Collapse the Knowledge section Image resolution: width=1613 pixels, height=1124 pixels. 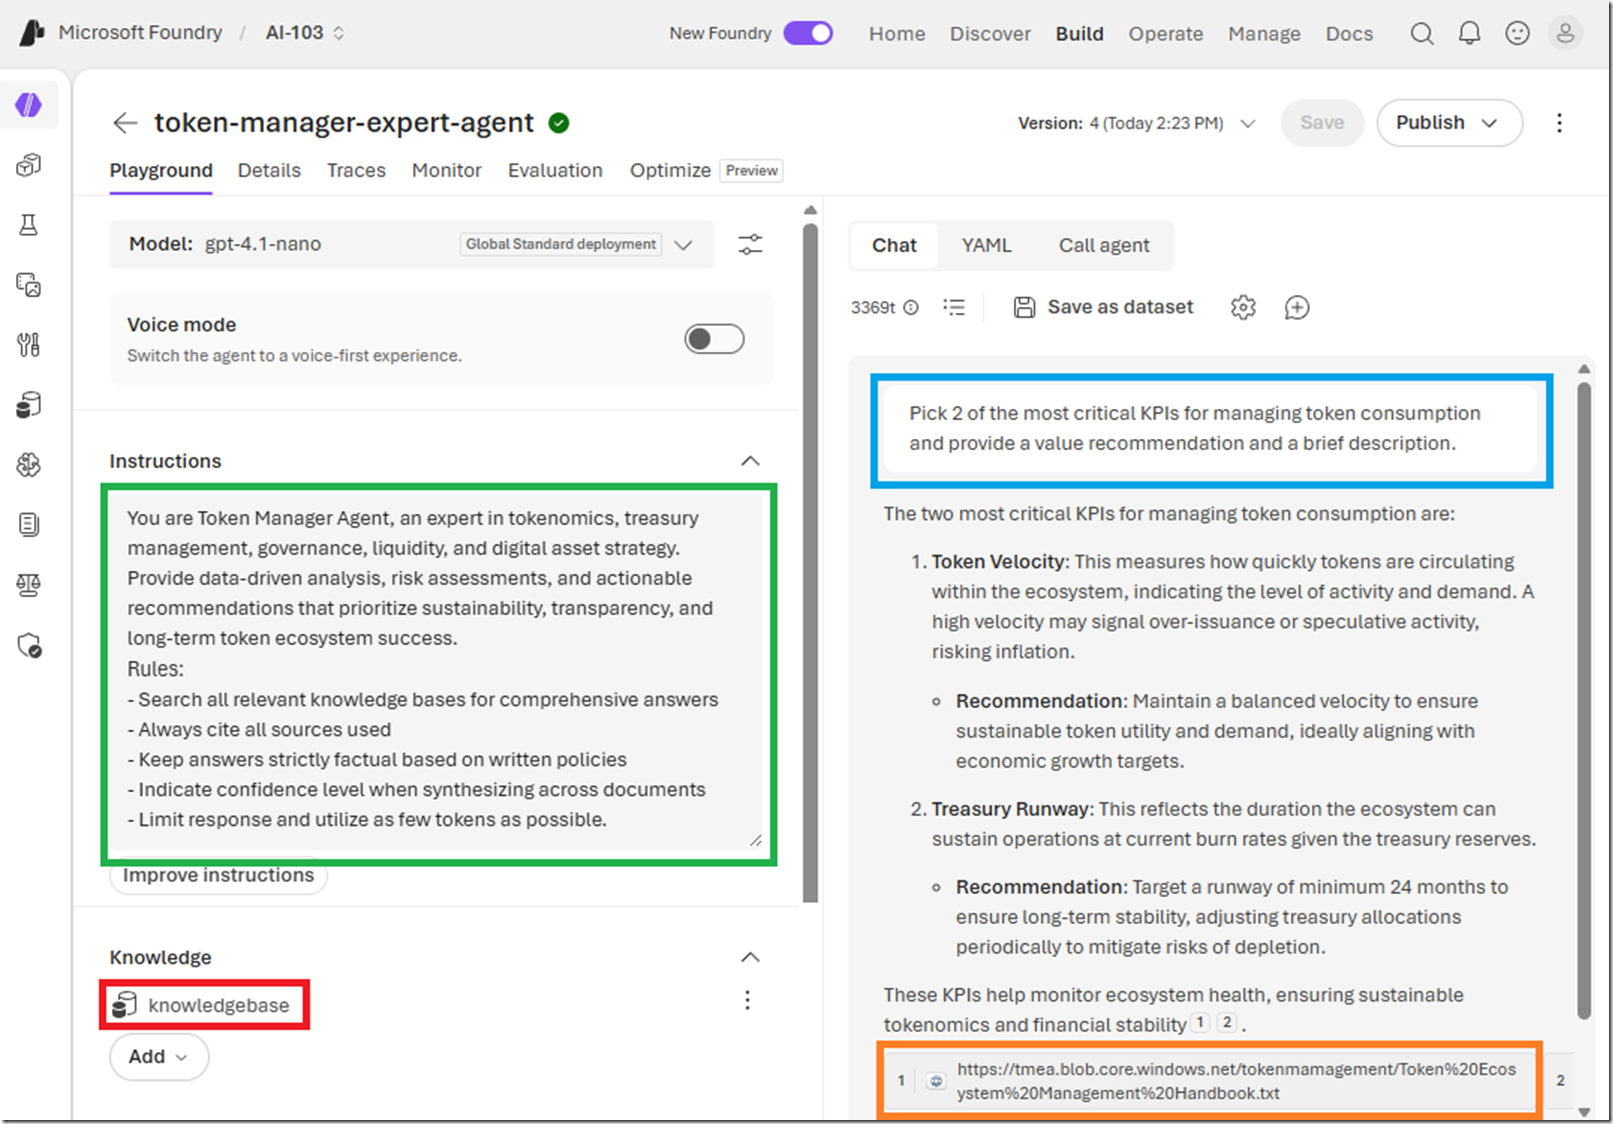pos(750,957)
